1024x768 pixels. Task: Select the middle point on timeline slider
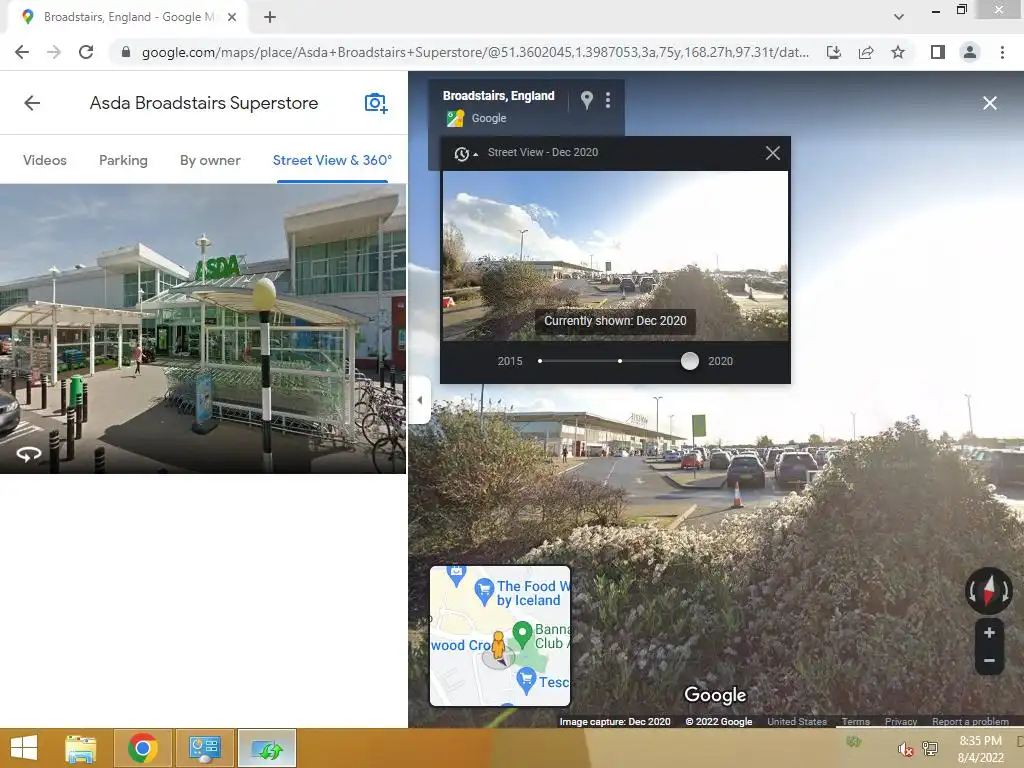click(620, 360)
